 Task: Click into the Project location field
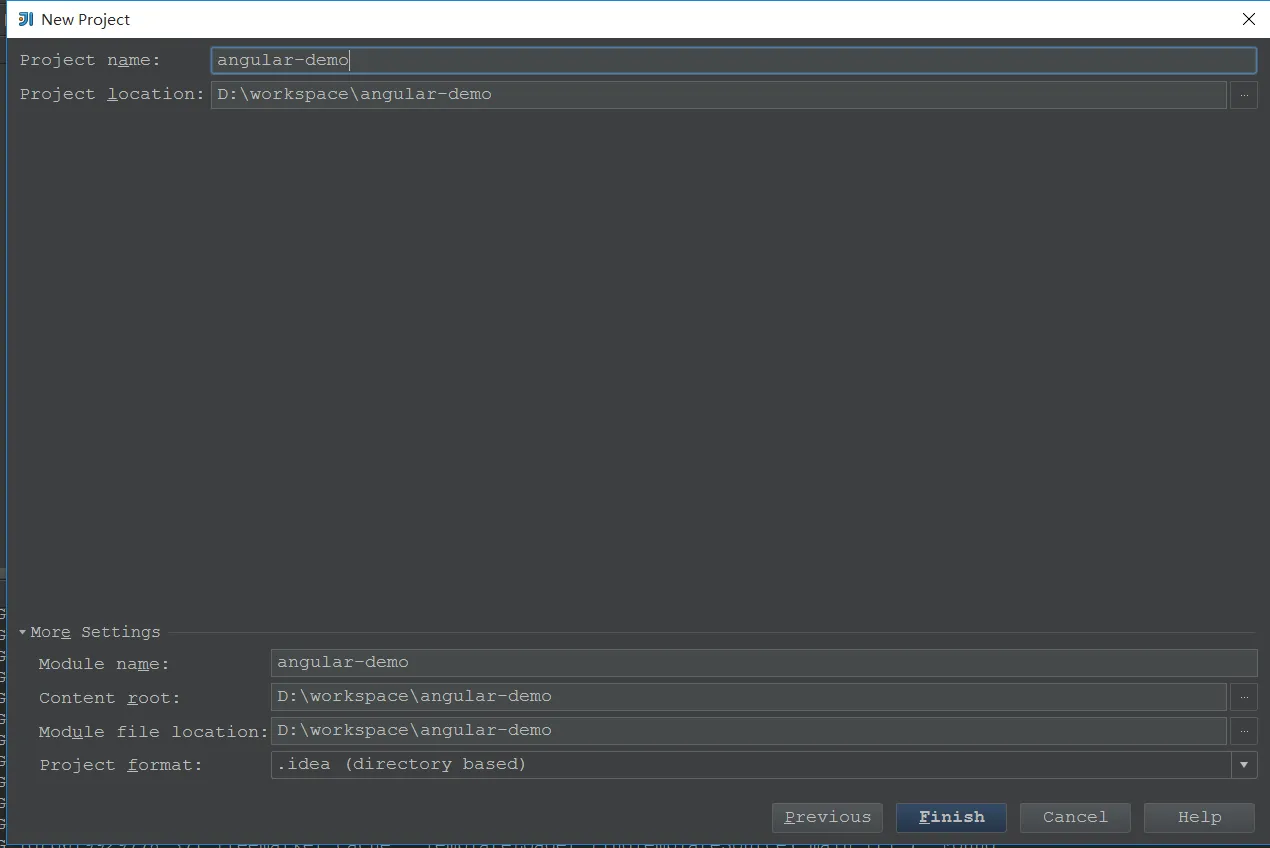point(718,95)
